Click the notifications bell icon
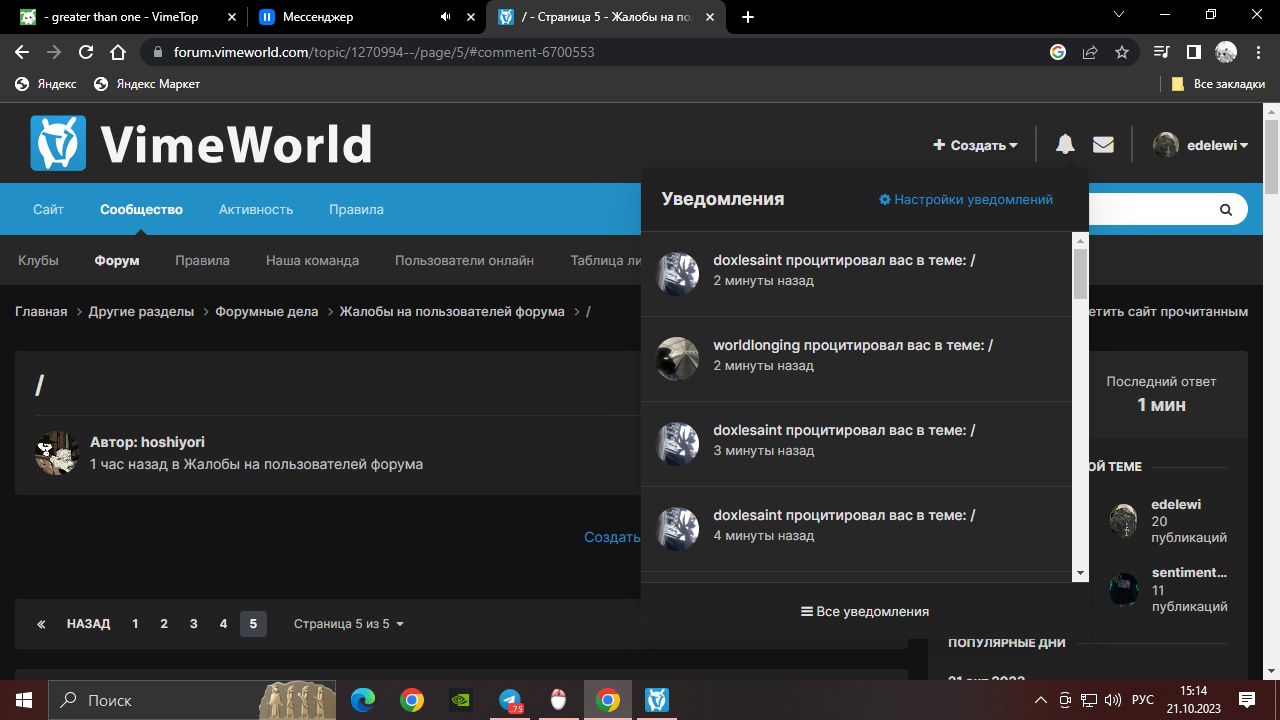1280x720 pixels. pos(1065,145)
